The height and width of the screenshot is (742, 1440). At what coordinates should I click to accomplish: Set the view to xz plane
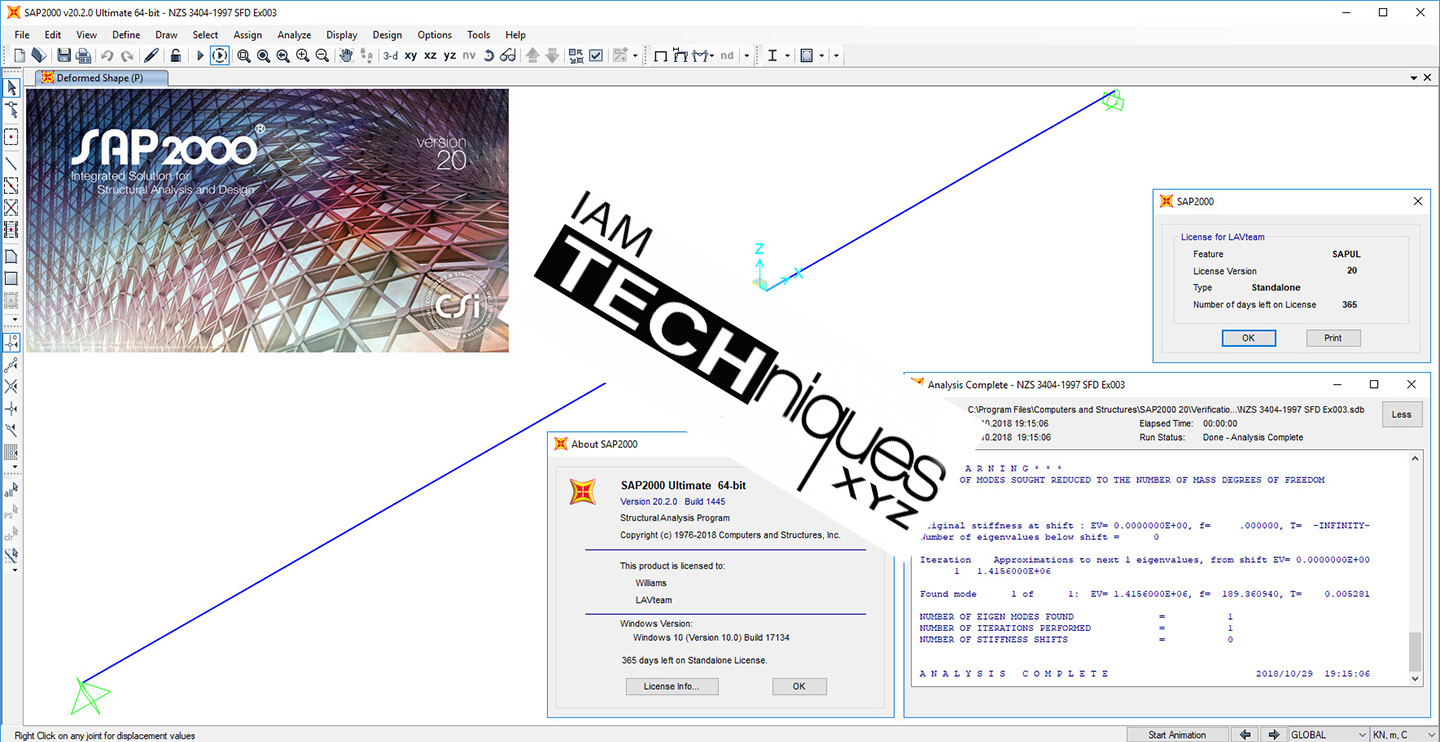click(430, 56)
